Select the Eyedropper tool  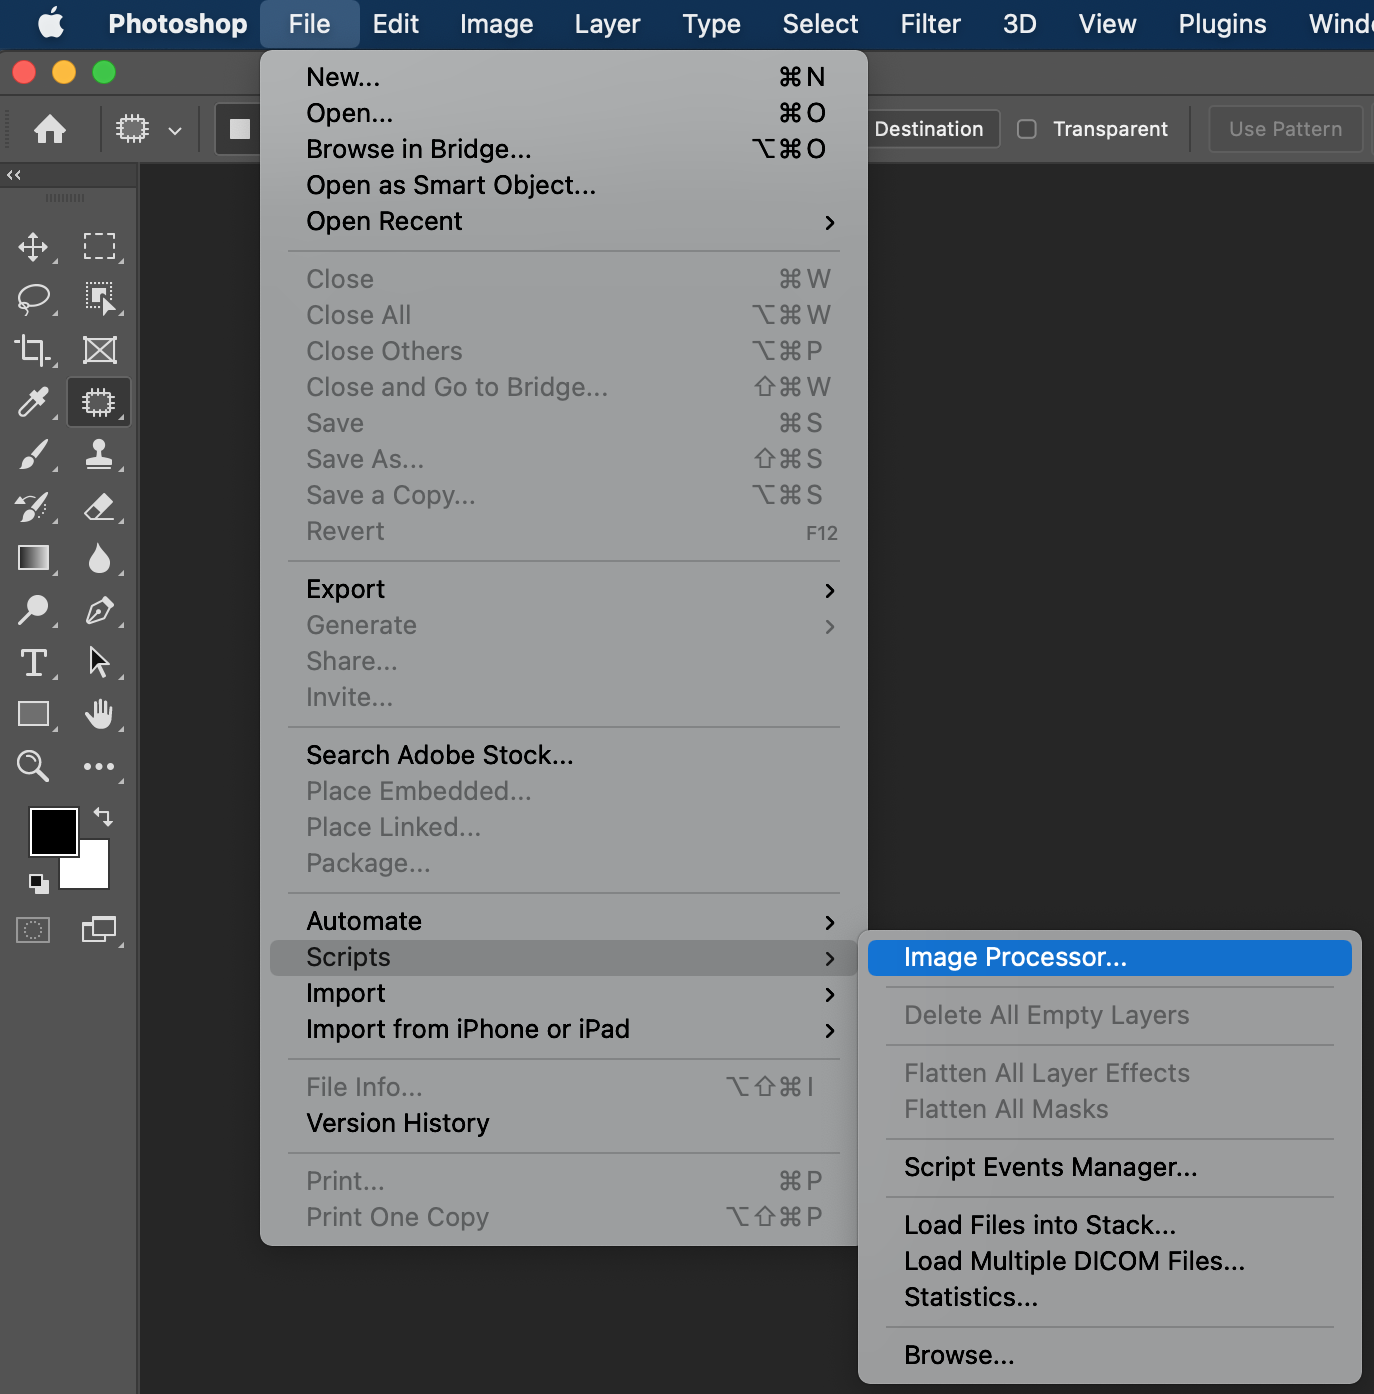(x=33, y=402)
